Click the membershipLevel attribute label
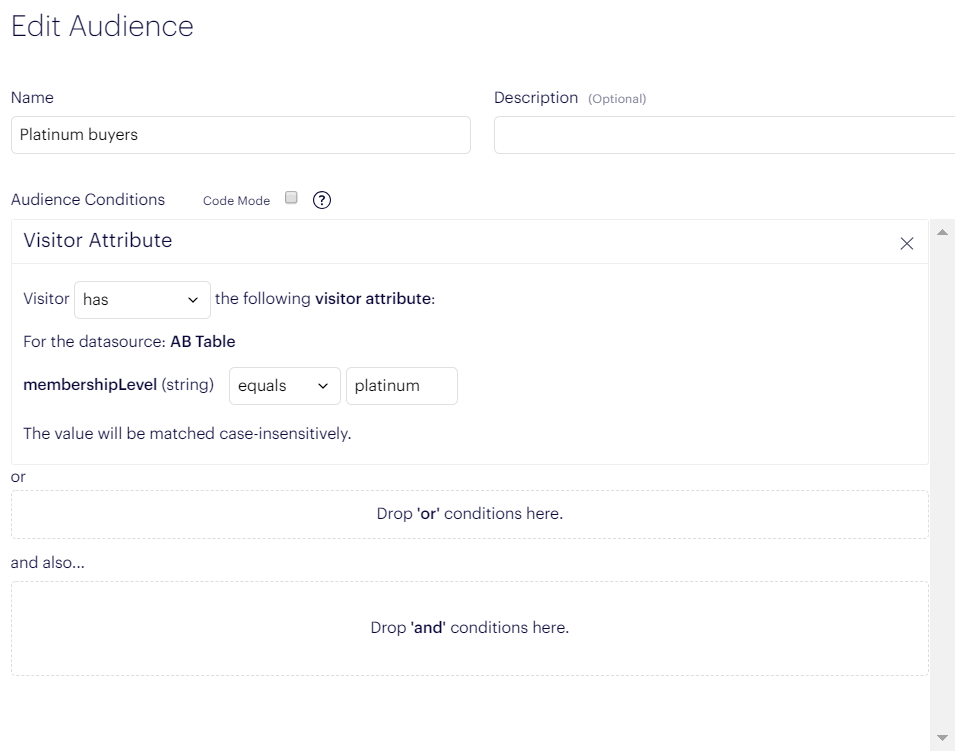The image size is (955, 754). 90,385
